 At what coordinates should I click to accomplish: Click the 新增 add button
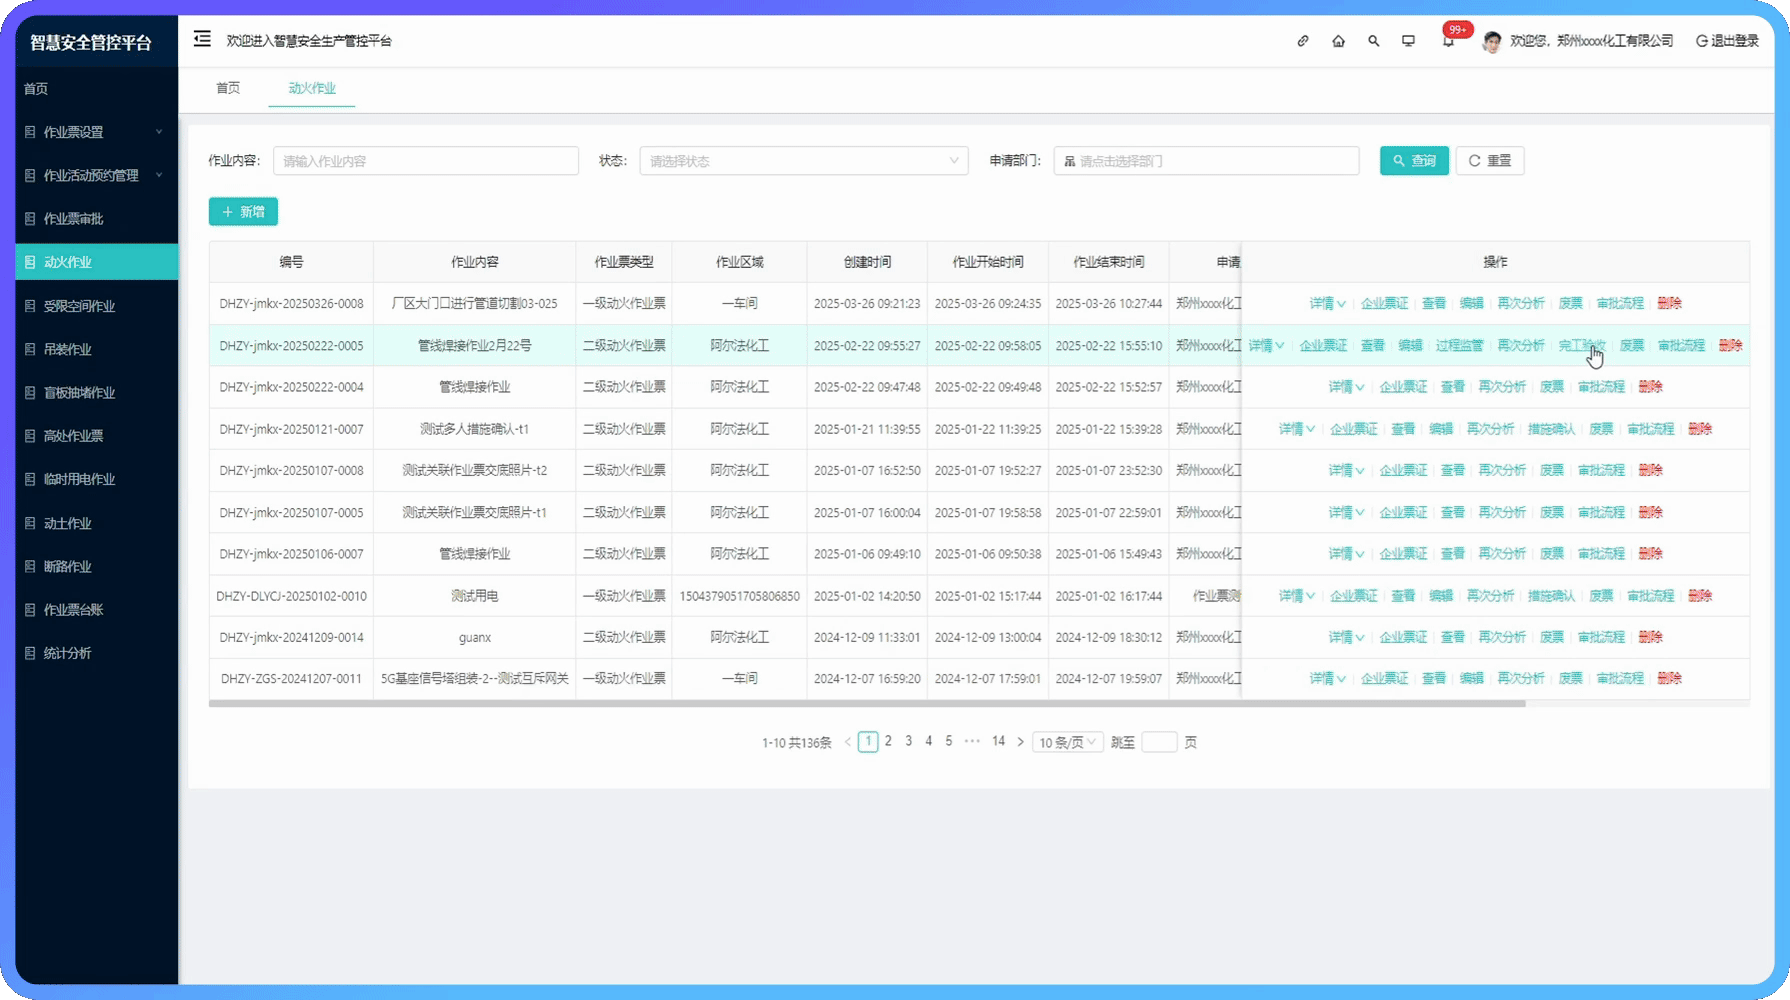(243, 212)
